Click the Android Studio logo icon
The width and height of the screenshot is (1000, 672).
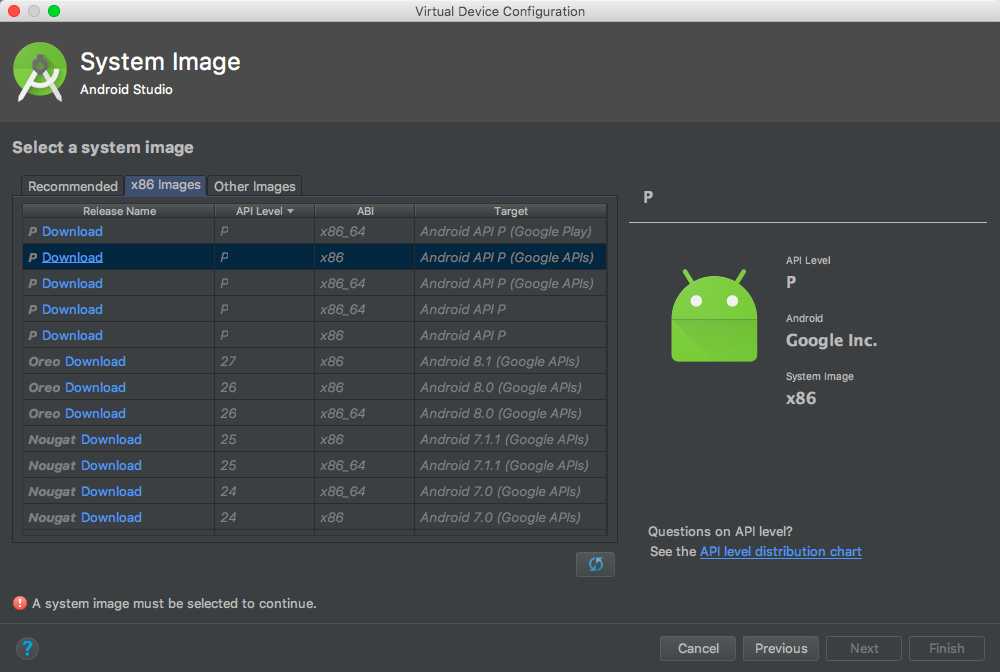tap(40, 72)
